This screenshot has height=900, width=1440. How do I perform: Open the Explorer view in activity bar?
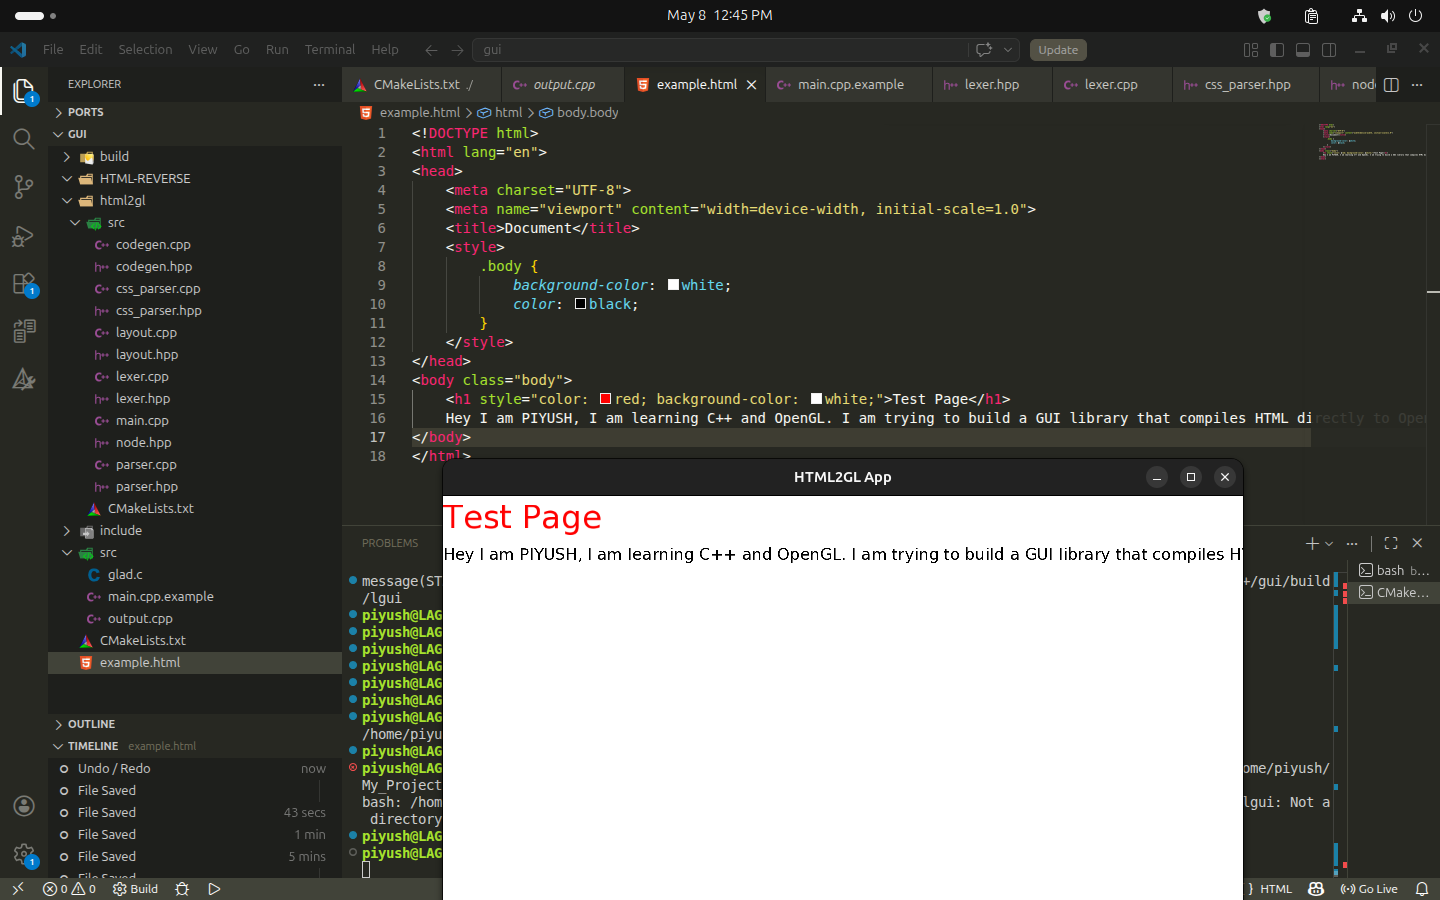coord(24,91)
